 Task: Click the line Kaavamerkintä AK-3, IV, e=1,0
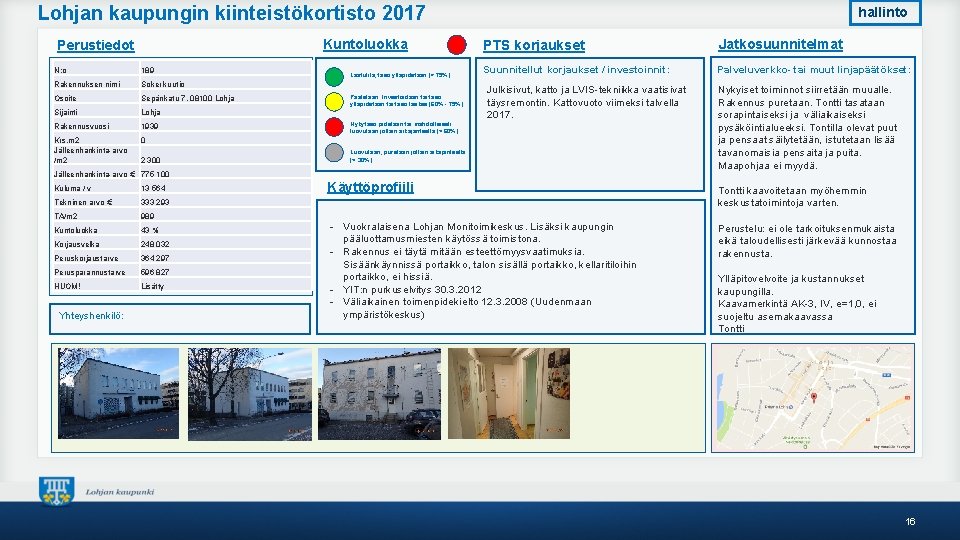point(797,304)
